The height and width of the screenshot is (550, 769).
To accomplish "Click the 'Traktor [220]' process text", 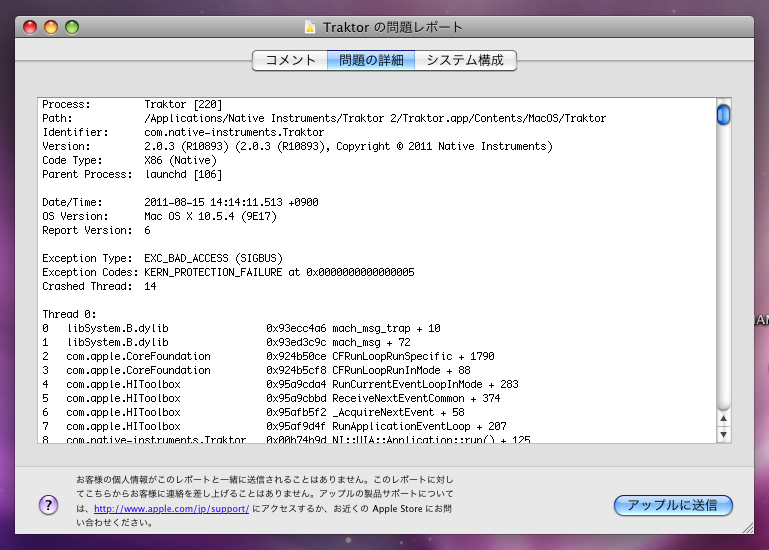I will 183,105.
